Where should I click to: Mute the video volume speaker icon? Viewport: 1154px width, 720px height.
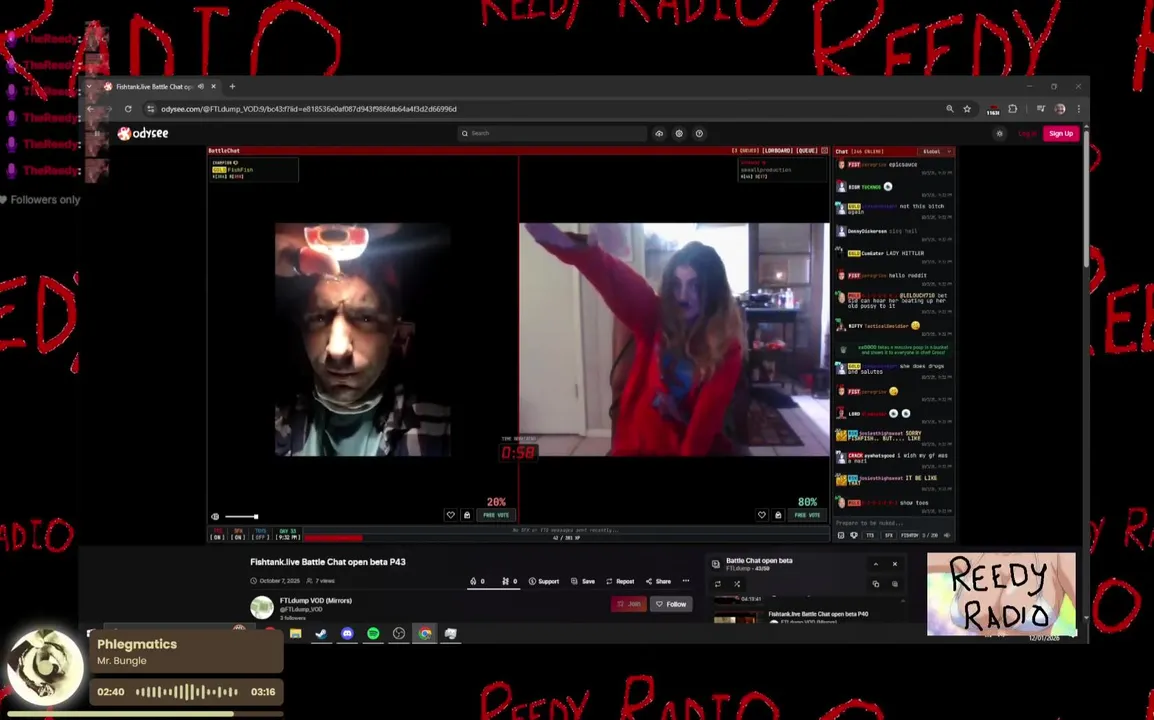coord(215,517)
